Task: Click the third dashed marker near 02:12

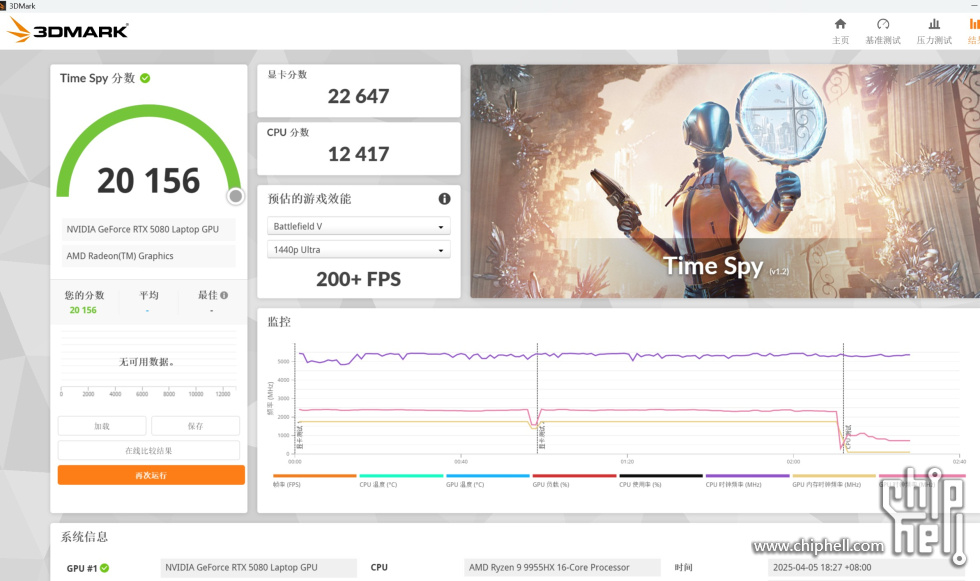Action: tap(843, 399)
